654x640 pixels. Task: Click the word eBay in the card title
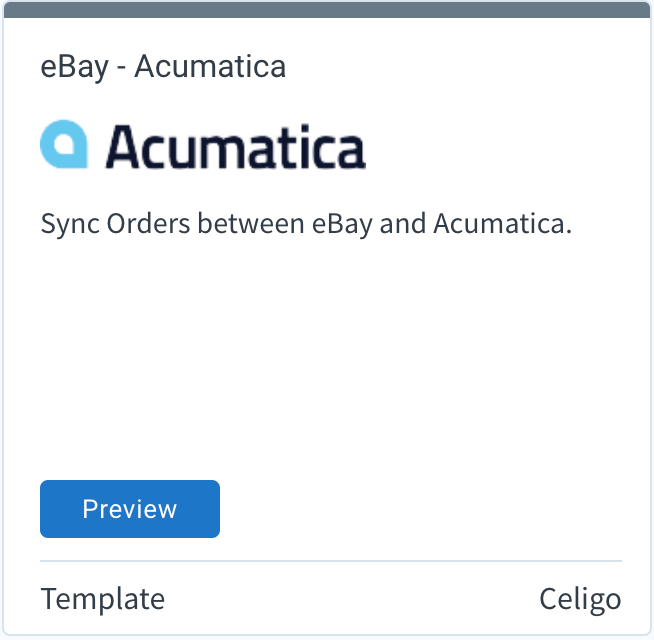(74, 68)
